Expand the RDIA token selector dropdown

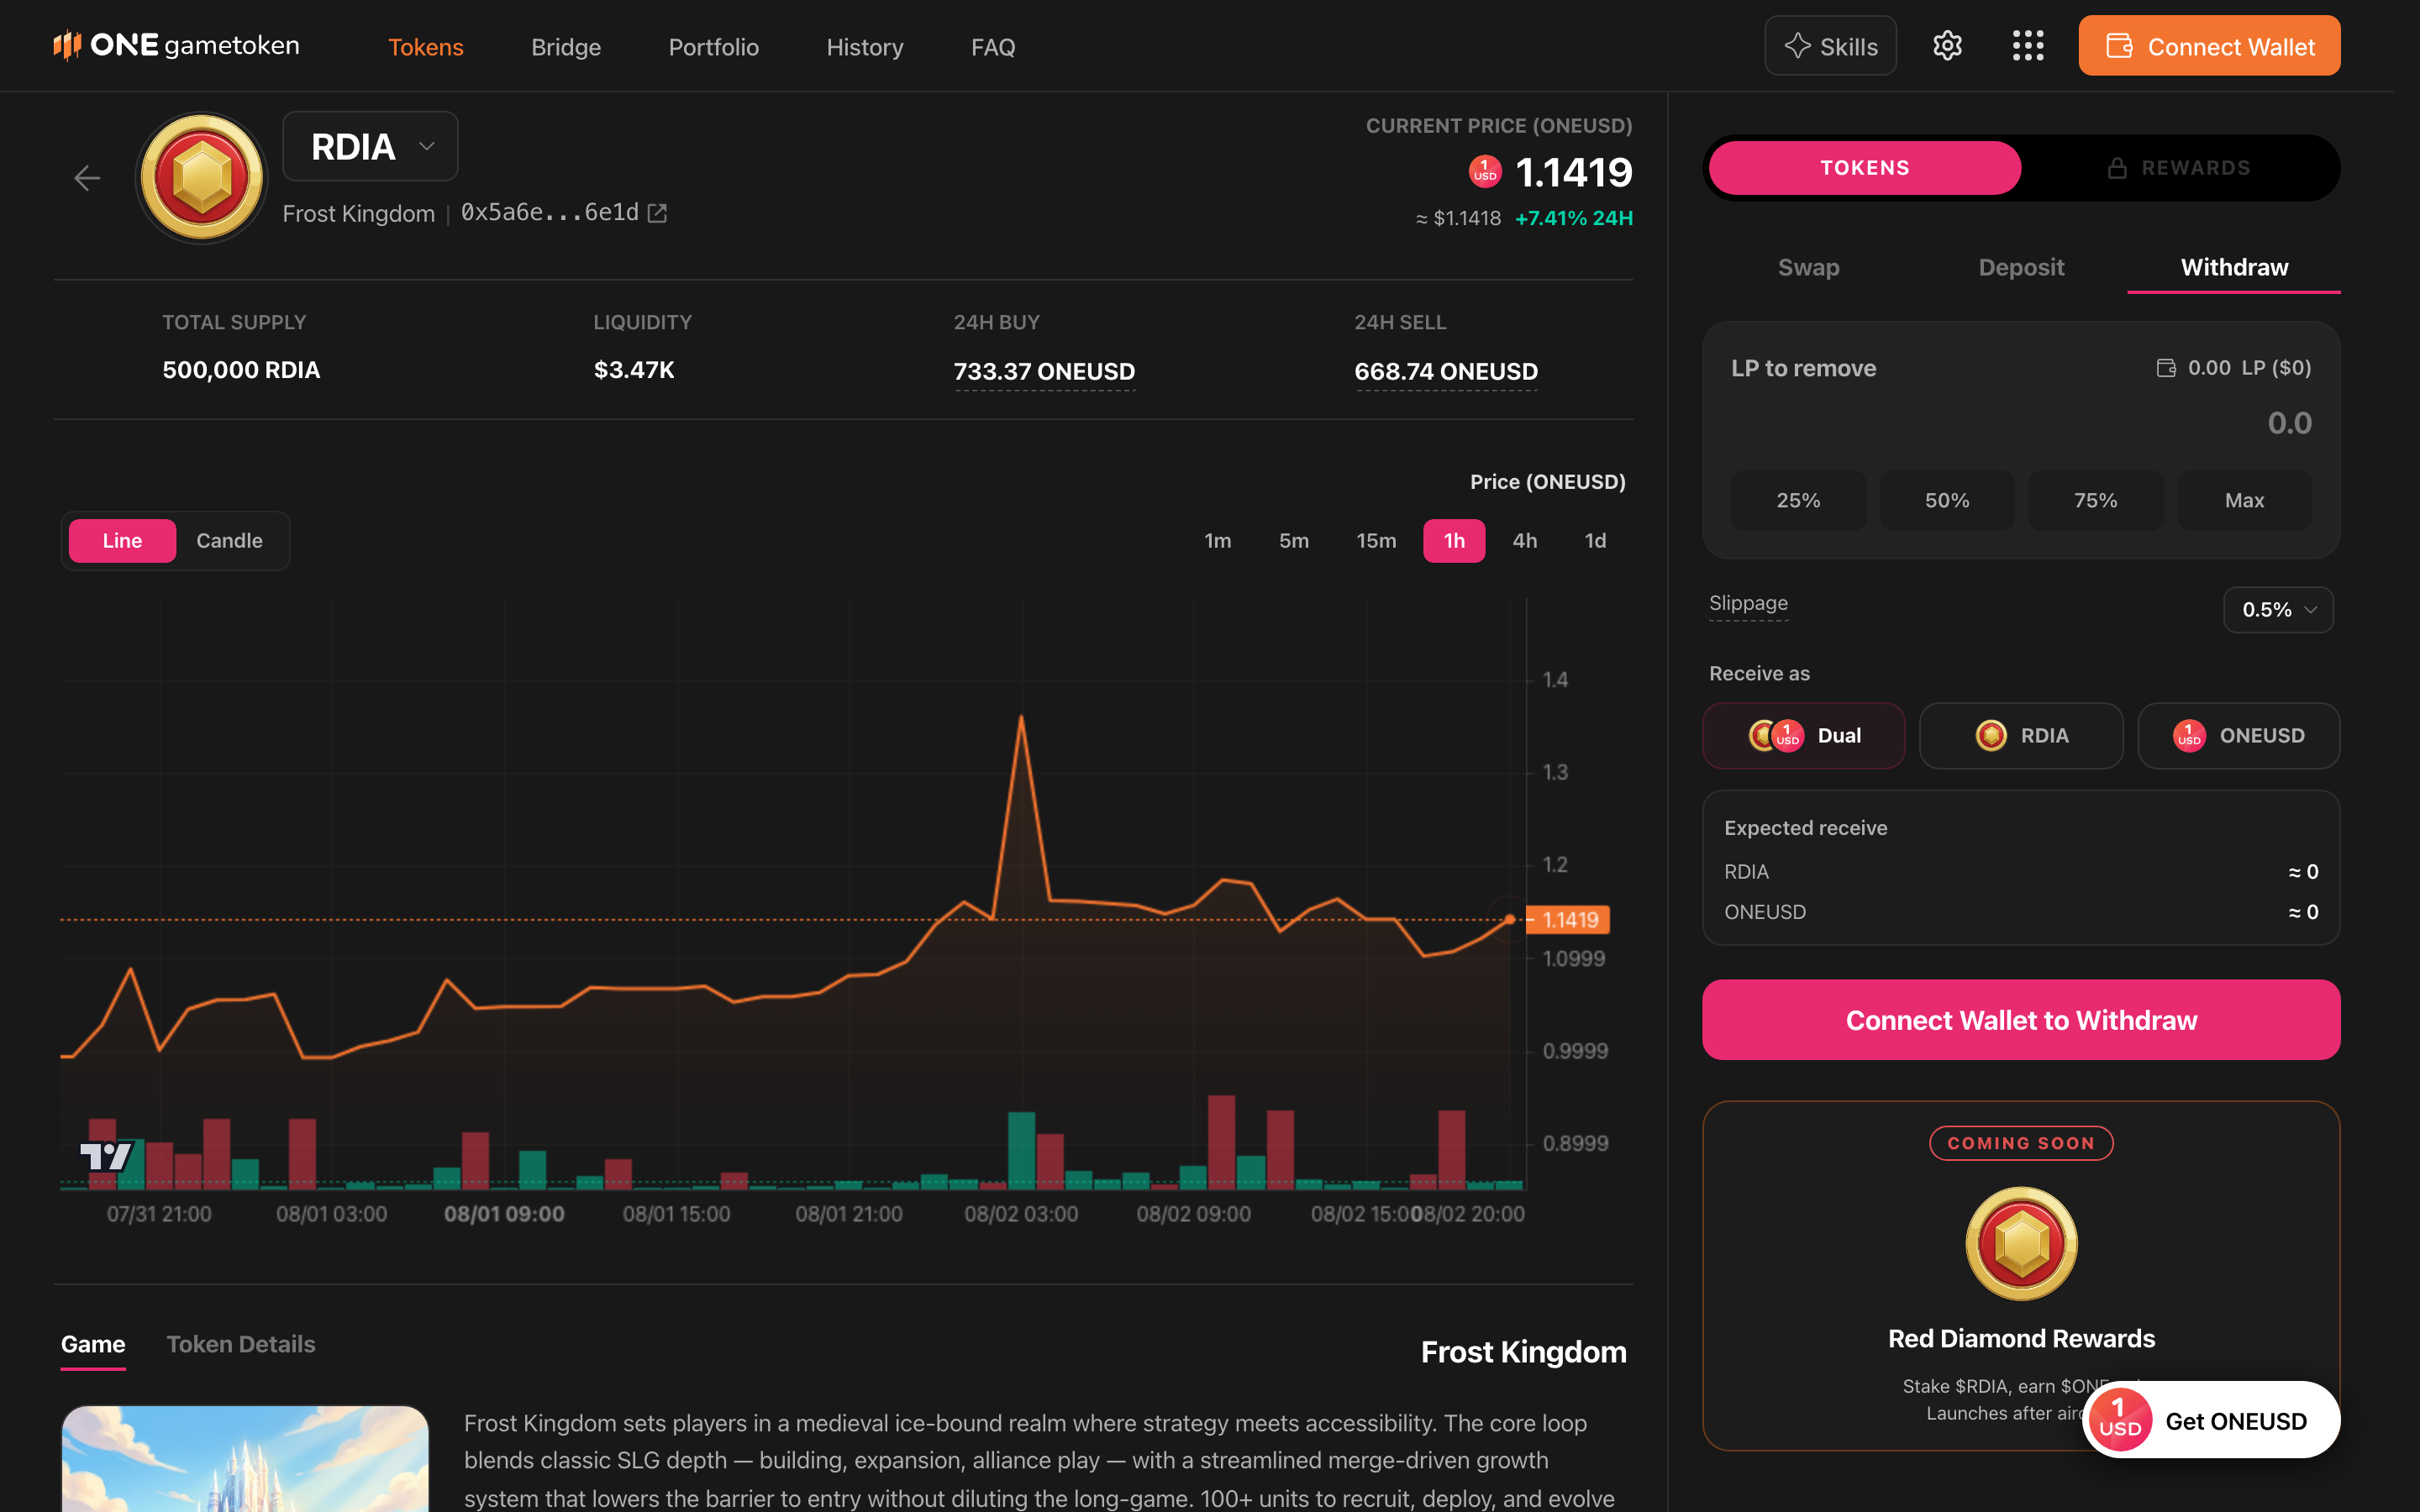tap(370, 146)
